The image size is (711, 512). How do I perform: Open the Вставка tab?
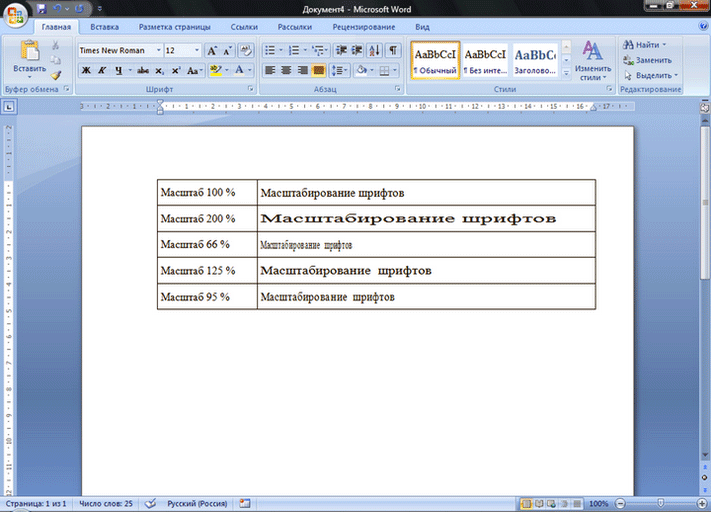(104, 27)
